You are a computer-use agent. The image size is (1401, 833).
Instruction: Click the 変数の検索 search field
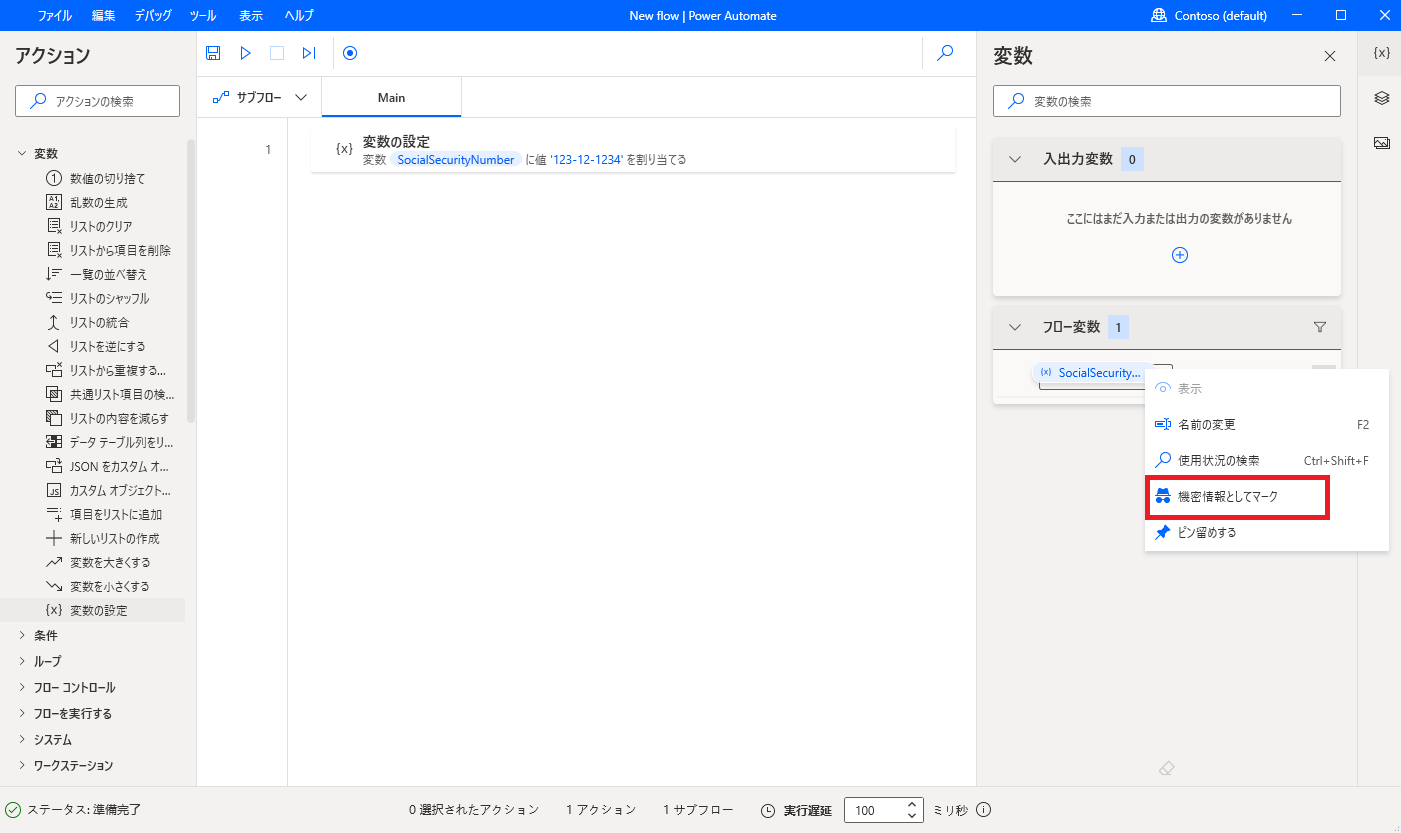(x=1166, y=101)
